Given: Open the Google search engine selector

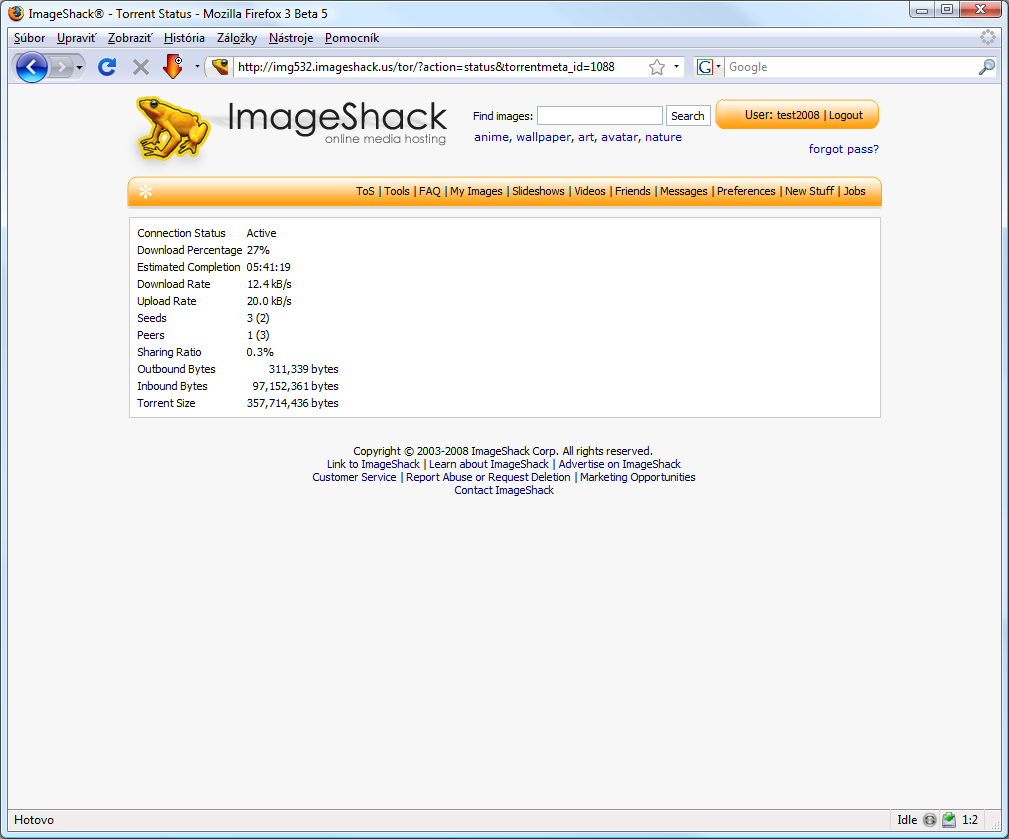Looking at the screenshot, I should (x=708, y=66).
